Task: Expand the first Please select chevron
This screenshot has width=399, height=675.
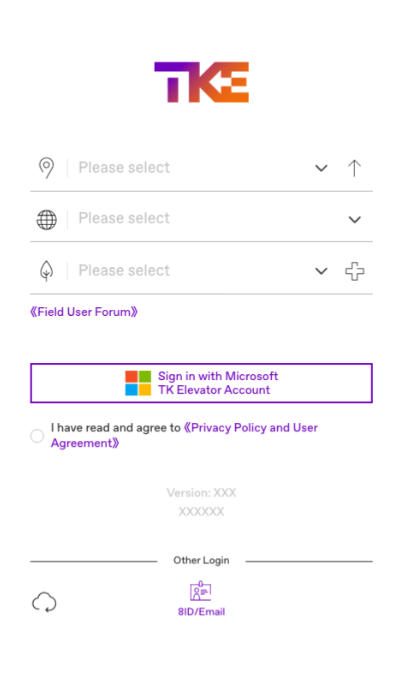Action: click(x=322, y=168)
